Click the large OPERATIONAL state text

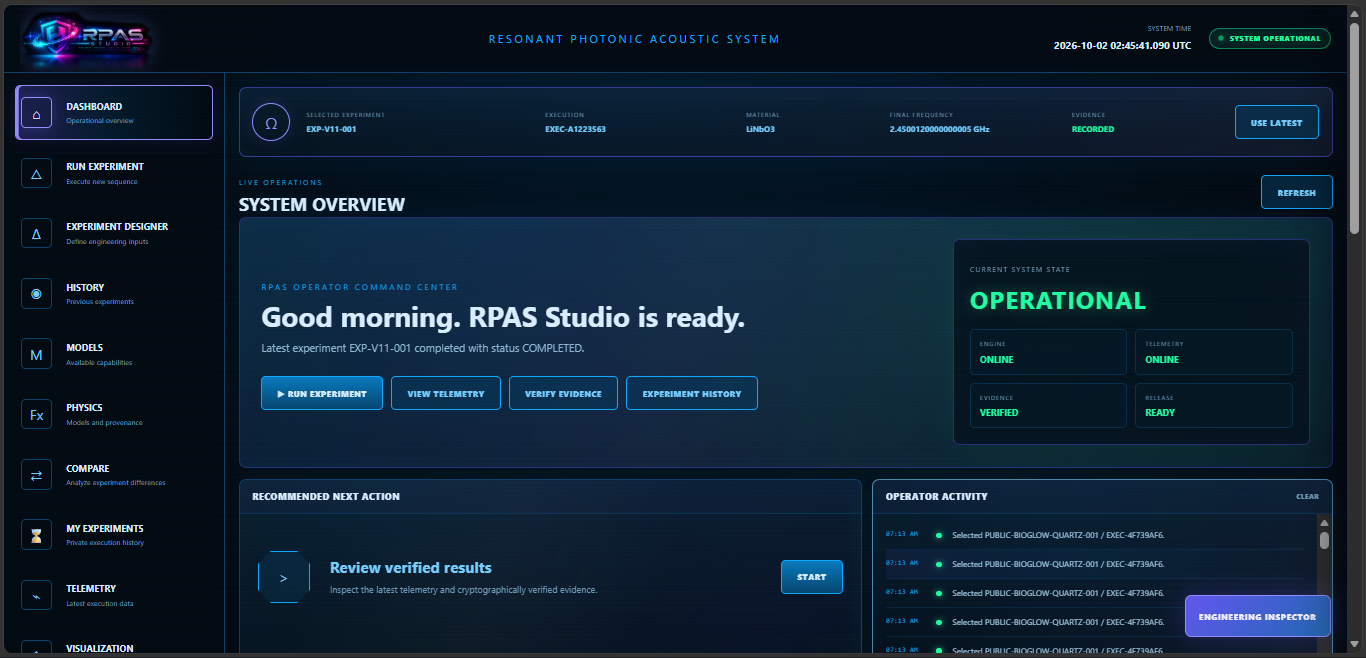tap(1058, 300)
